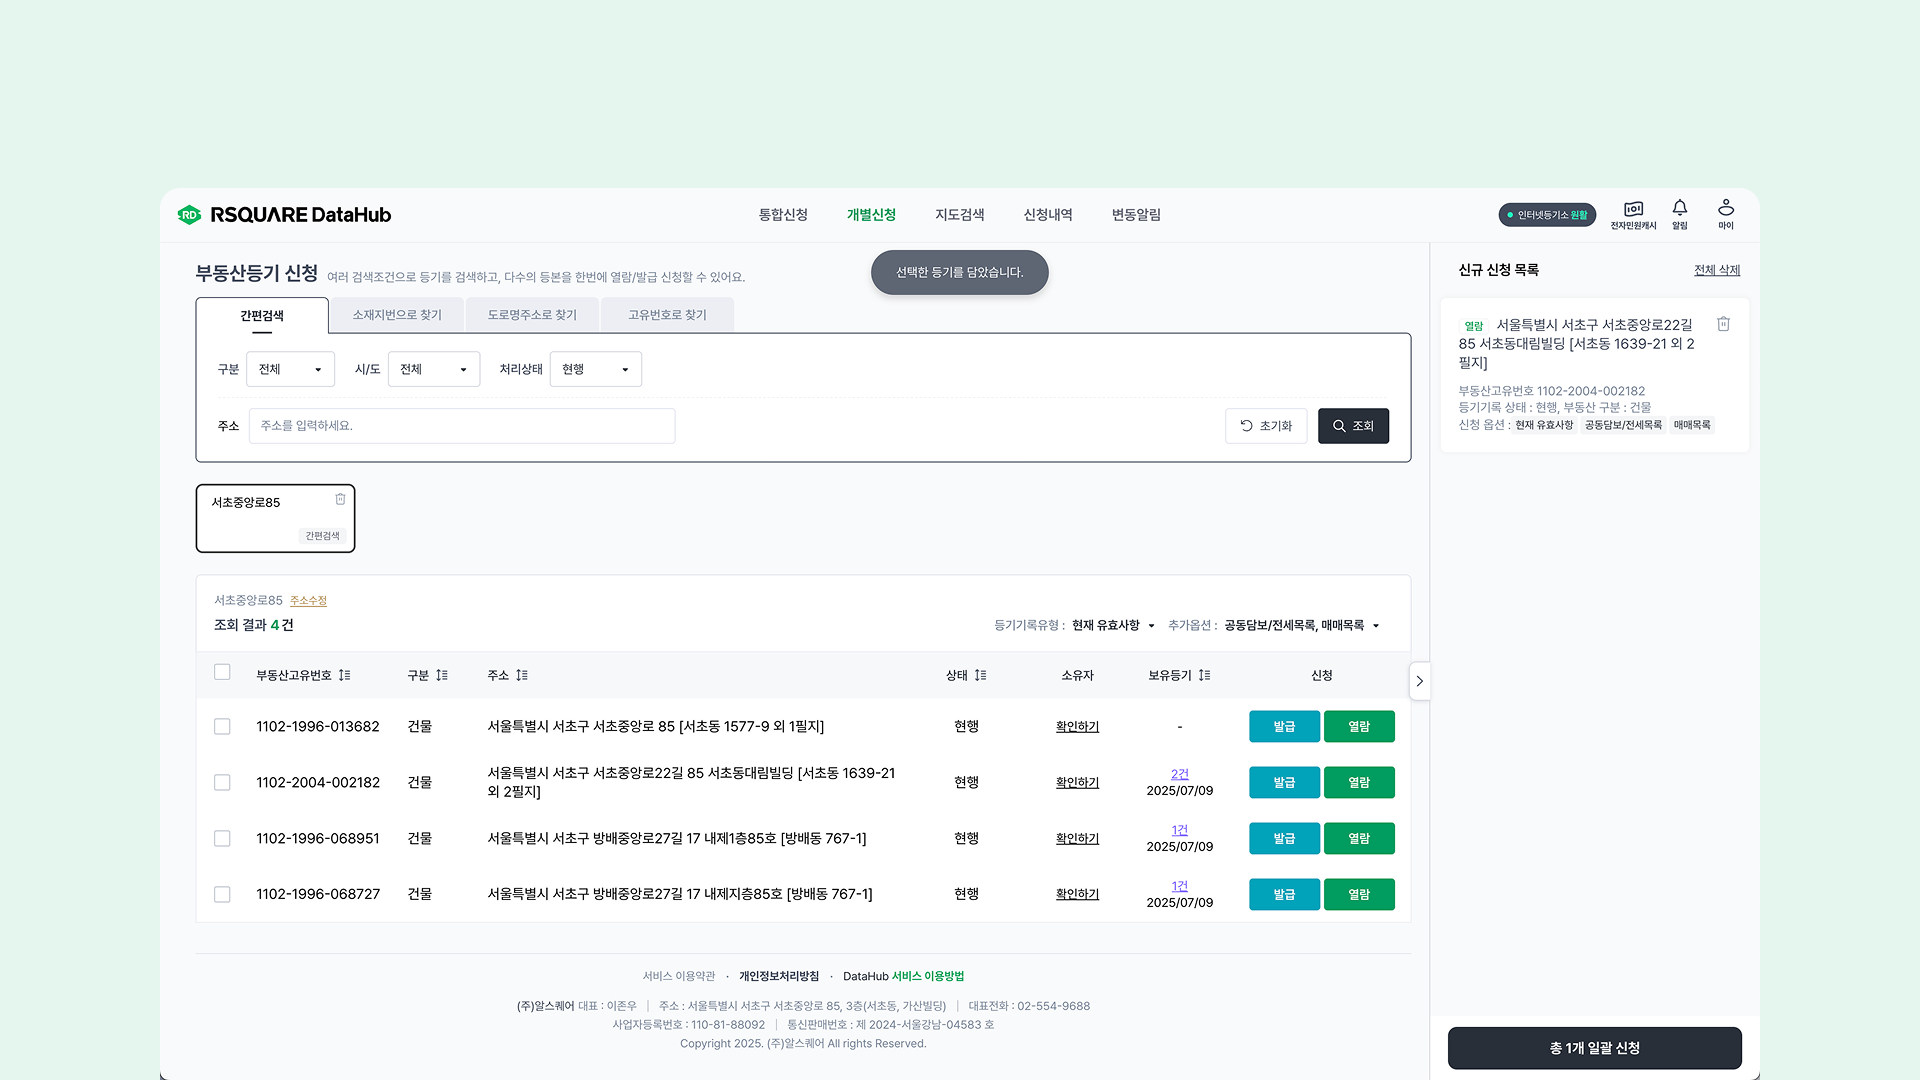The image size is (1920, 1080).
Task: Sort by 상태 column sort icon
Action: (x=981, y=676)
